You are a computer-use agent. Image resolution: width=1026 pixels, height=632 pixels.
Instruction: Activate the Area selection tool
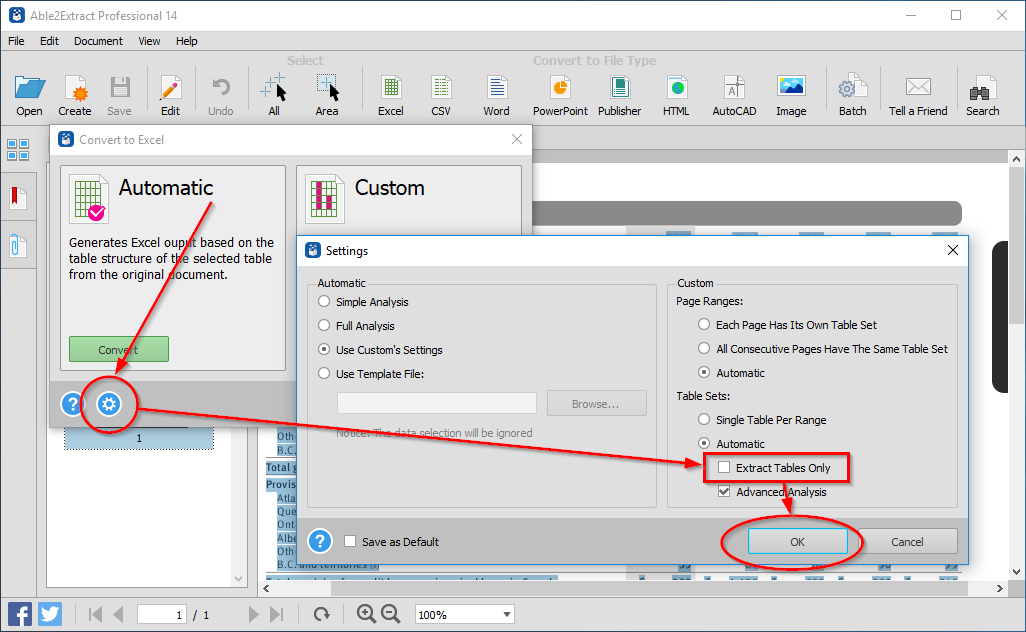(x=326, y=92)
